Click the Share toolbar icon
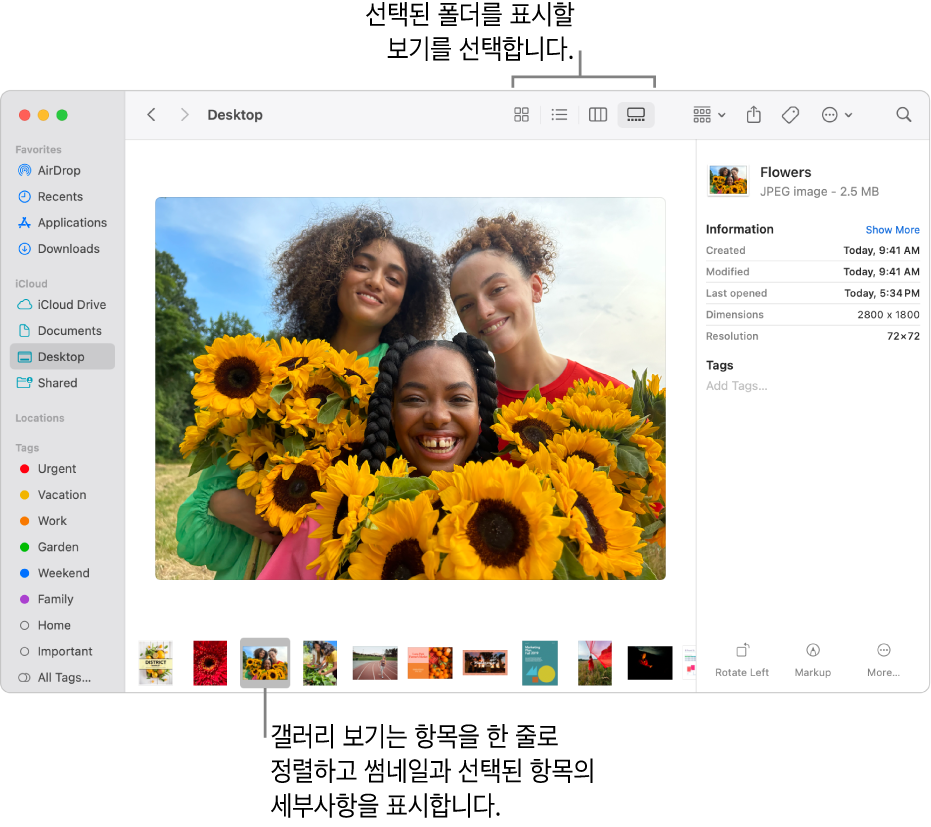The image size is (931, 827). point(753,115)
